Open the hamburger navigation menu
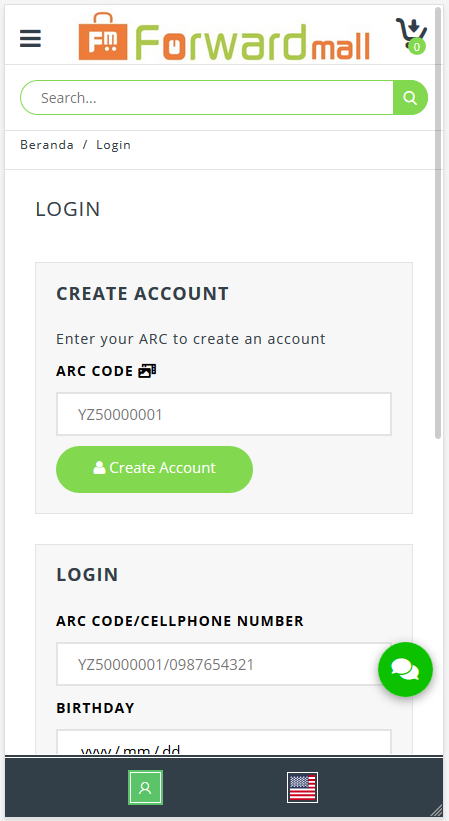This screenshot has width=449, height=821. 30,39
